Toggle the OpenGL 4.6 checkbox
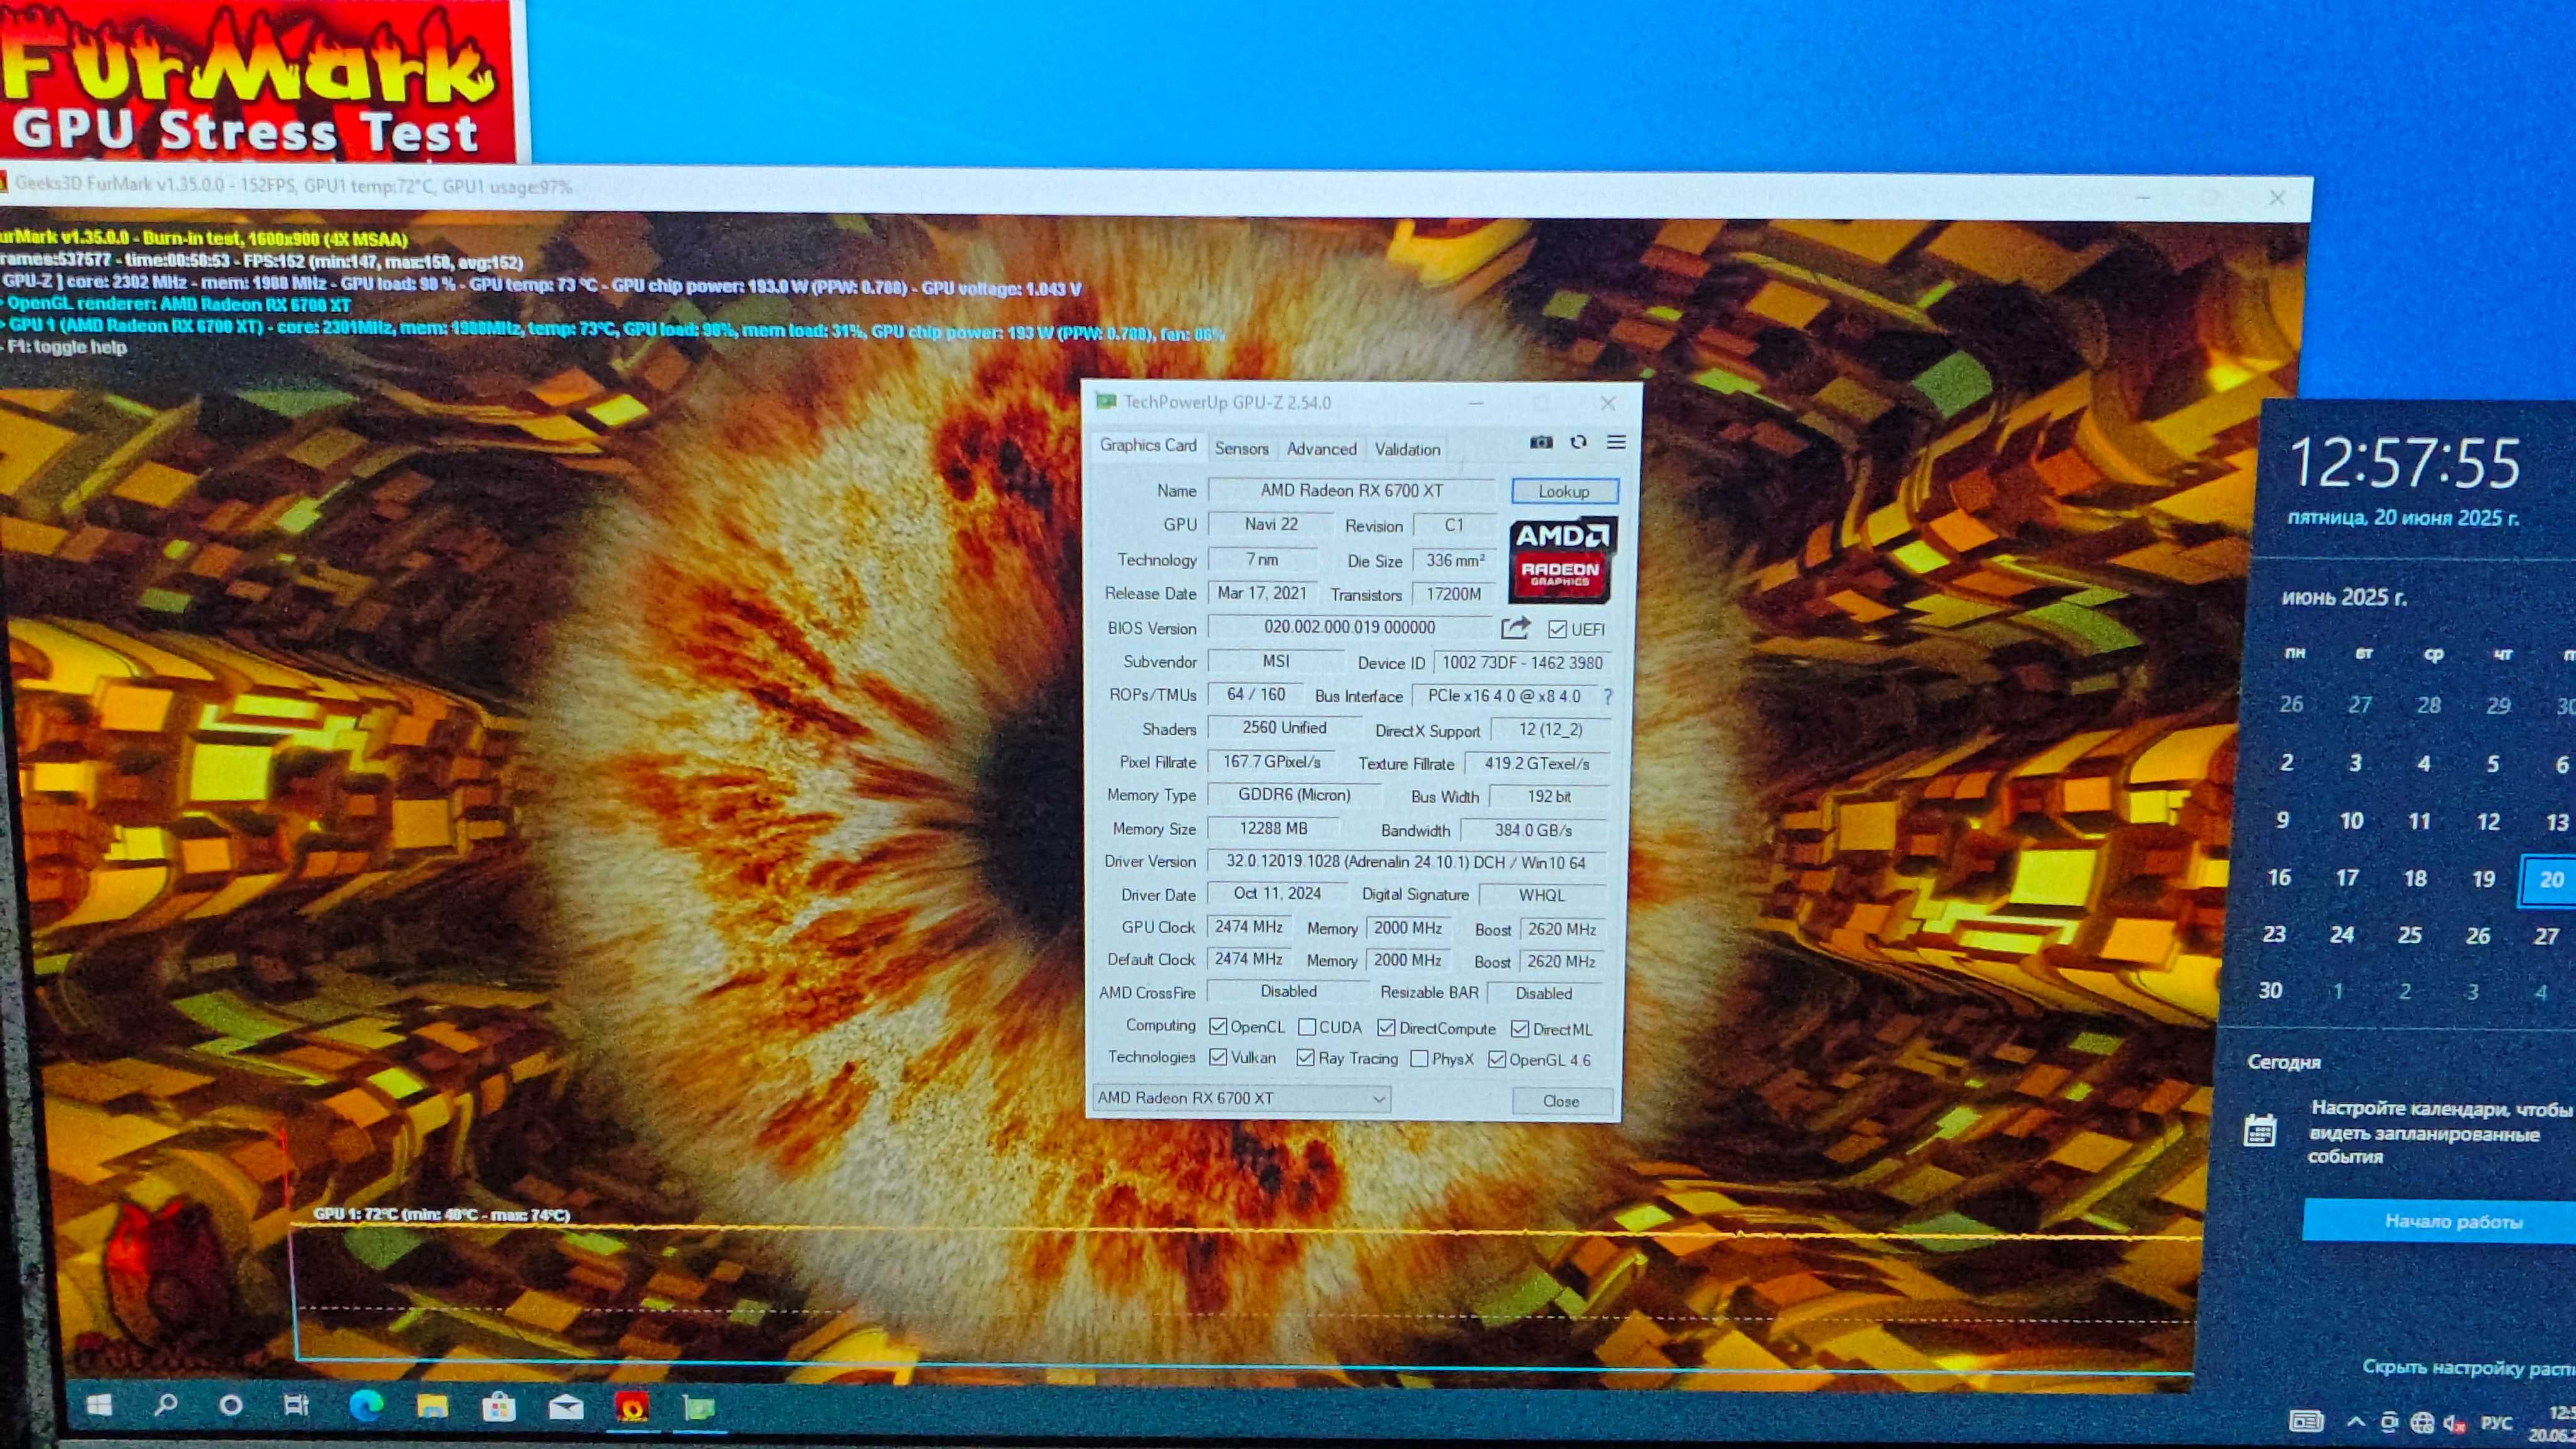The image size is (2576, 1449). point(1497,1060)
